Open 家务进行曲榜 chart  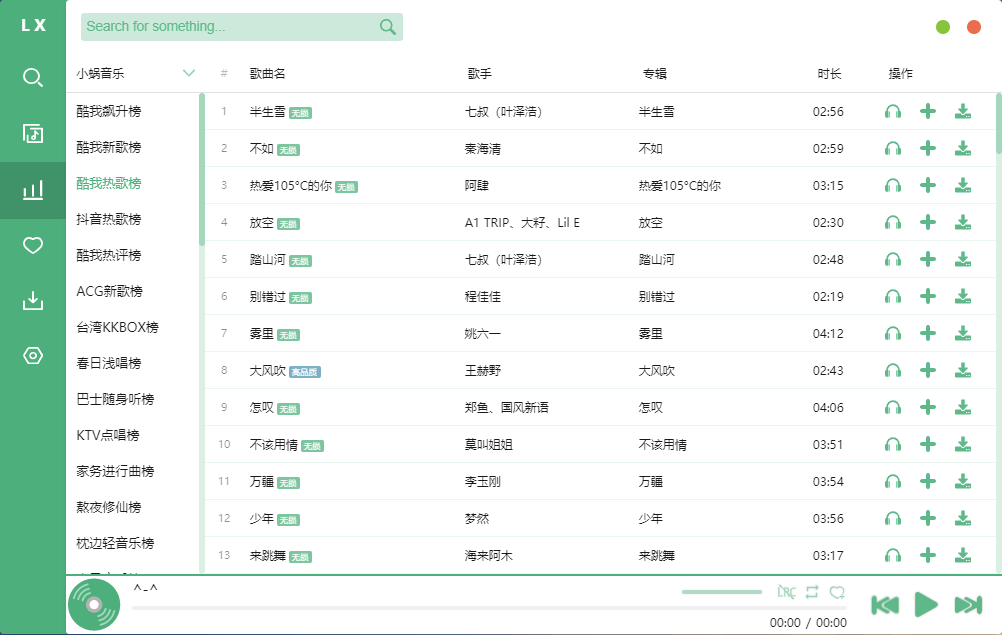coord(115,471)
